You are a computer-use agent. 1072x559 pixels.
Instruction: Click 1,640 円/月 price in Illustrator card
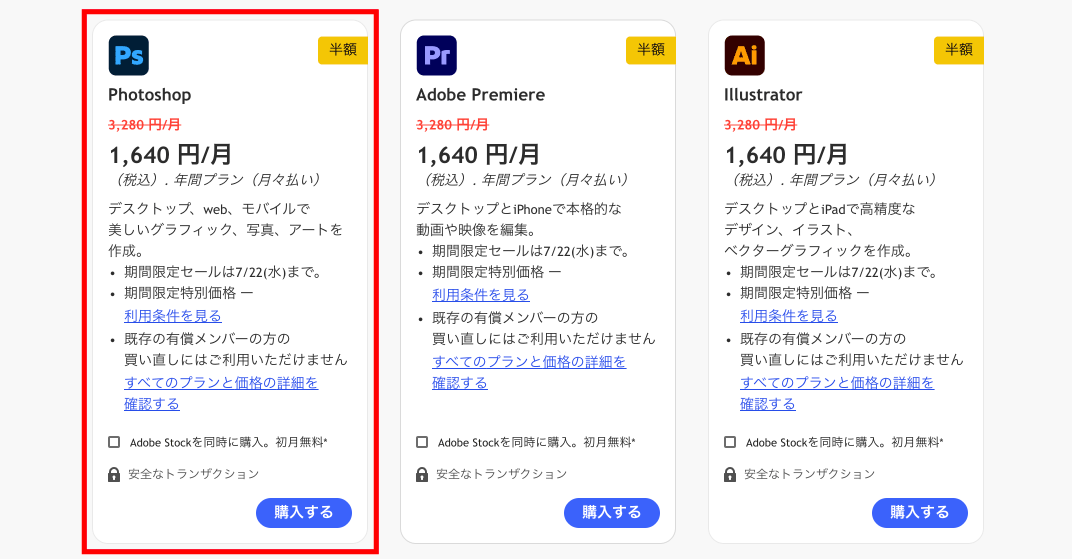786,155
